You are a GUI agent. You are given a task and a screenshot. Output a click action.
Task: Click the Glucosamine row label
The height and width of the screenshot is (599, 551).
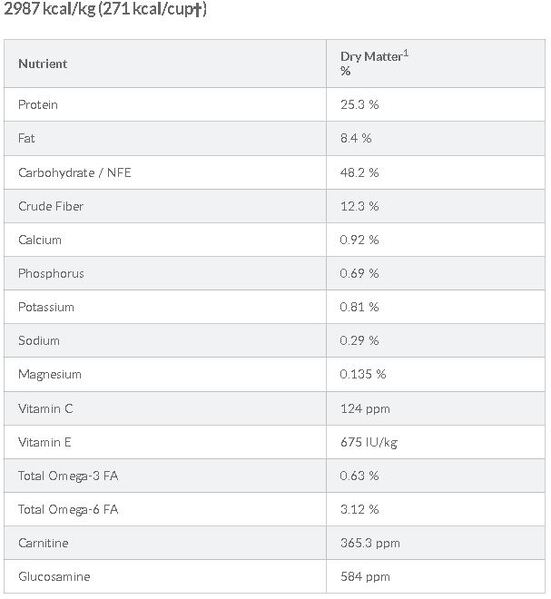tap(54, 577)
